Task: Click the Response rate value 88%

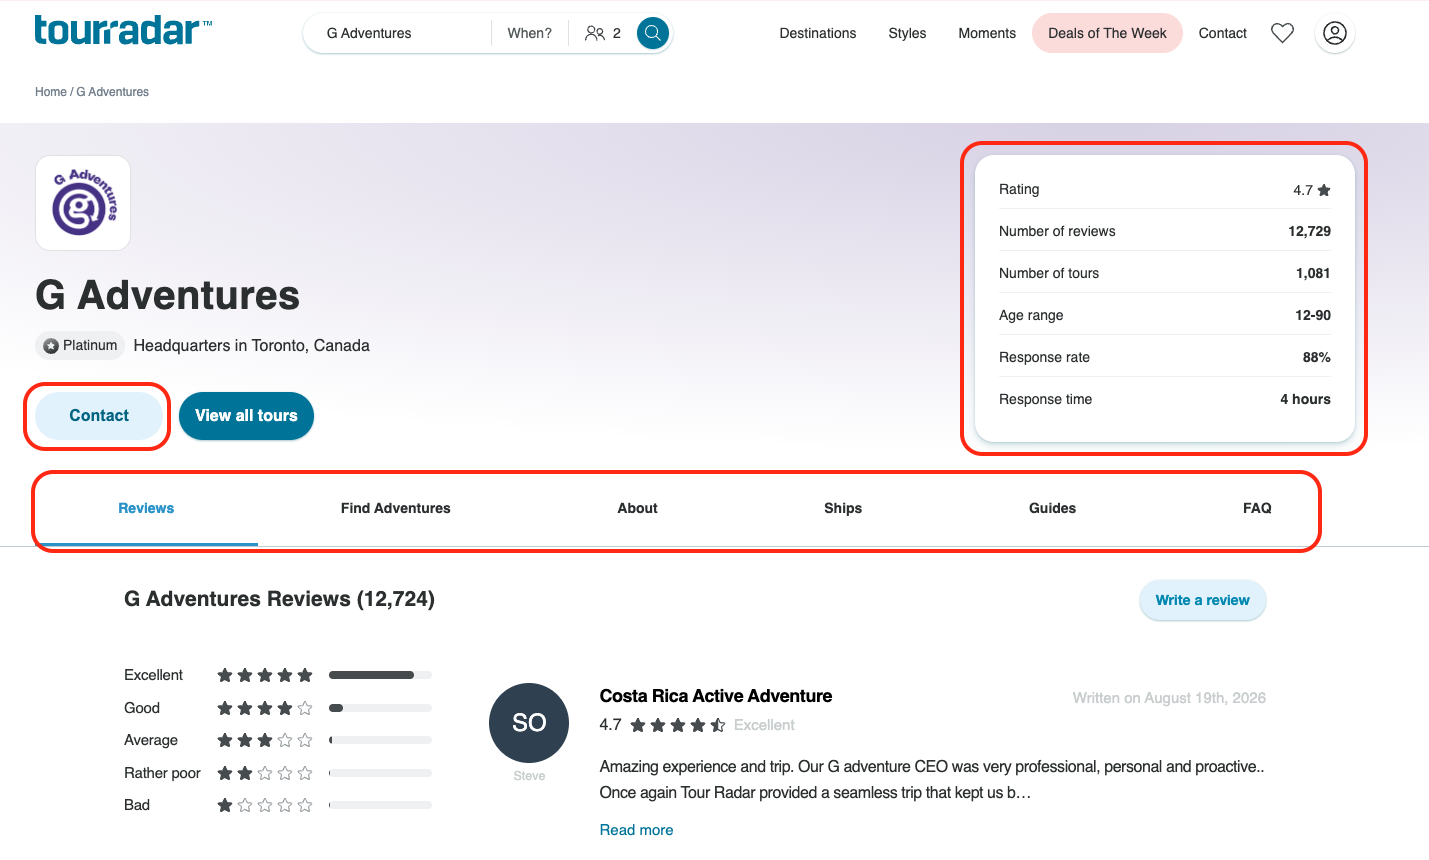Action: click(1317, 357)
